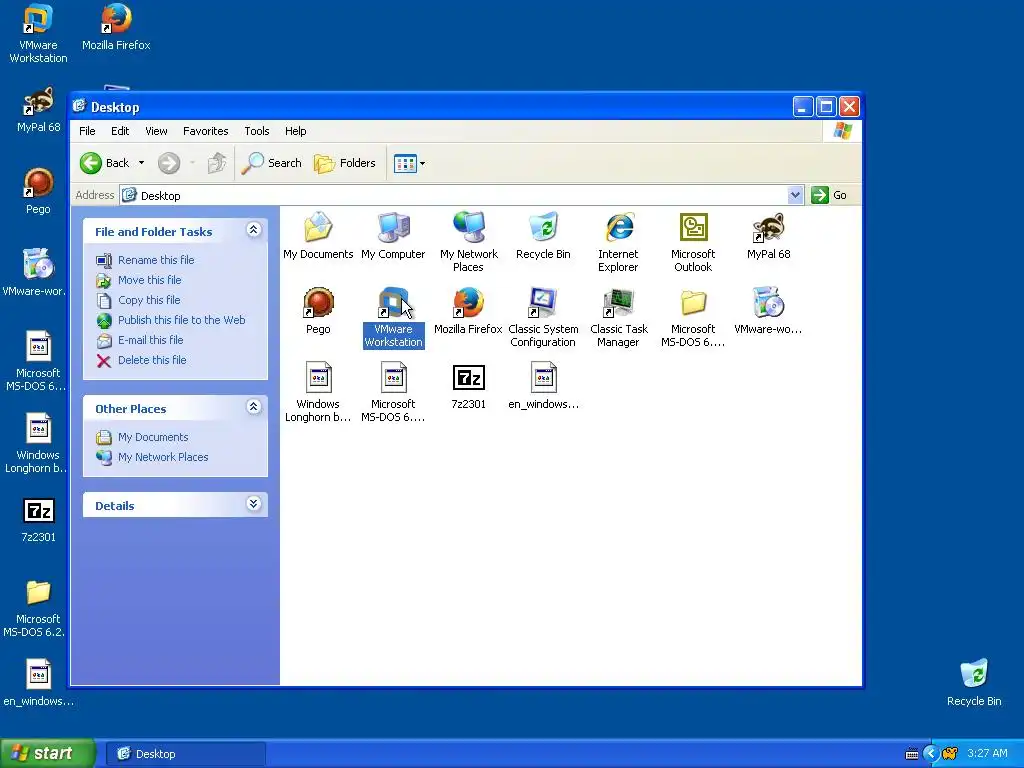Click the Go button beside address bar
This screenshot has width=1024, height=768.
coord(829,195)
